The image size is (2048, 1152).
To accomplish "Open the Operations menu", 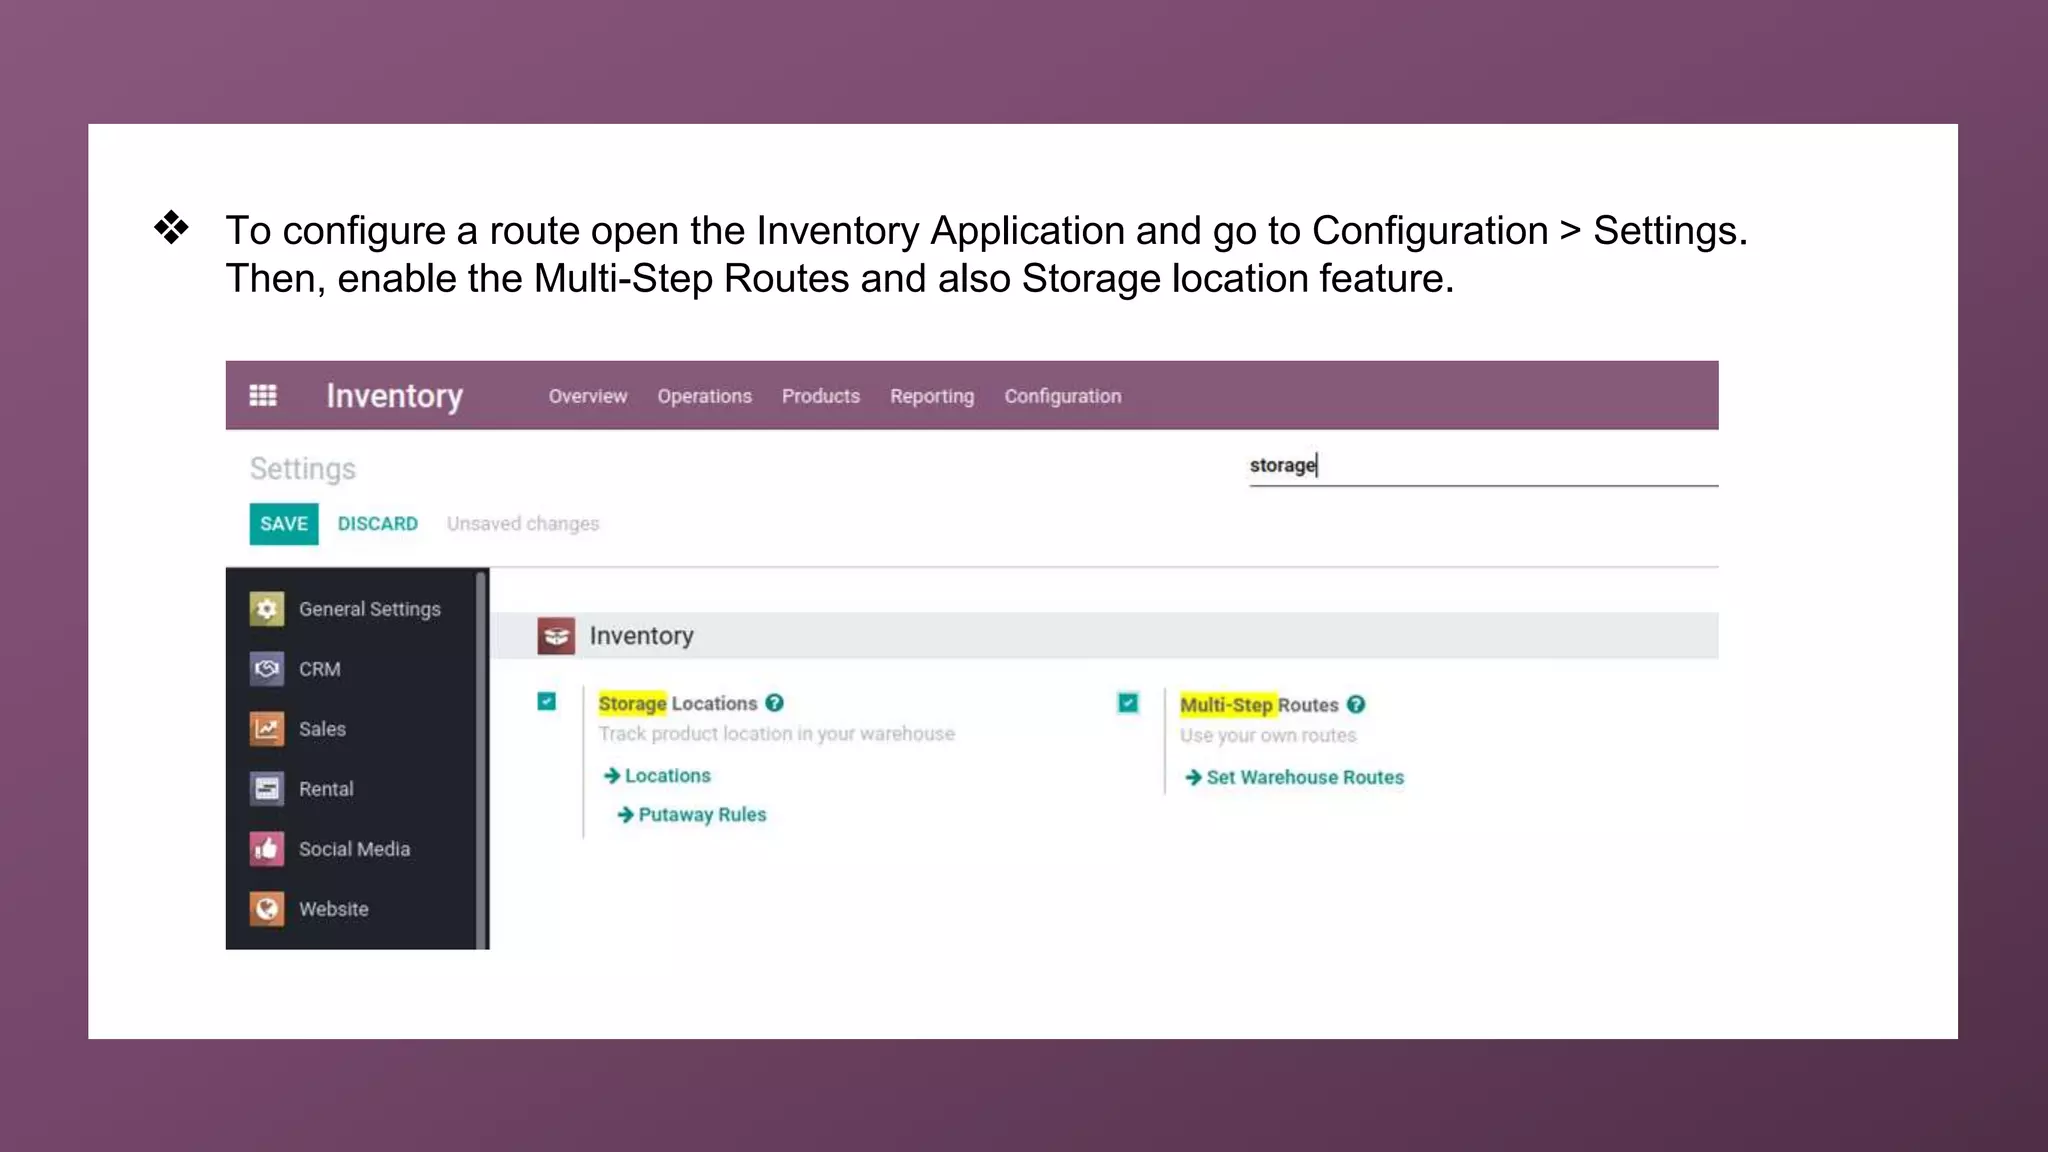I will pos(704,396).
